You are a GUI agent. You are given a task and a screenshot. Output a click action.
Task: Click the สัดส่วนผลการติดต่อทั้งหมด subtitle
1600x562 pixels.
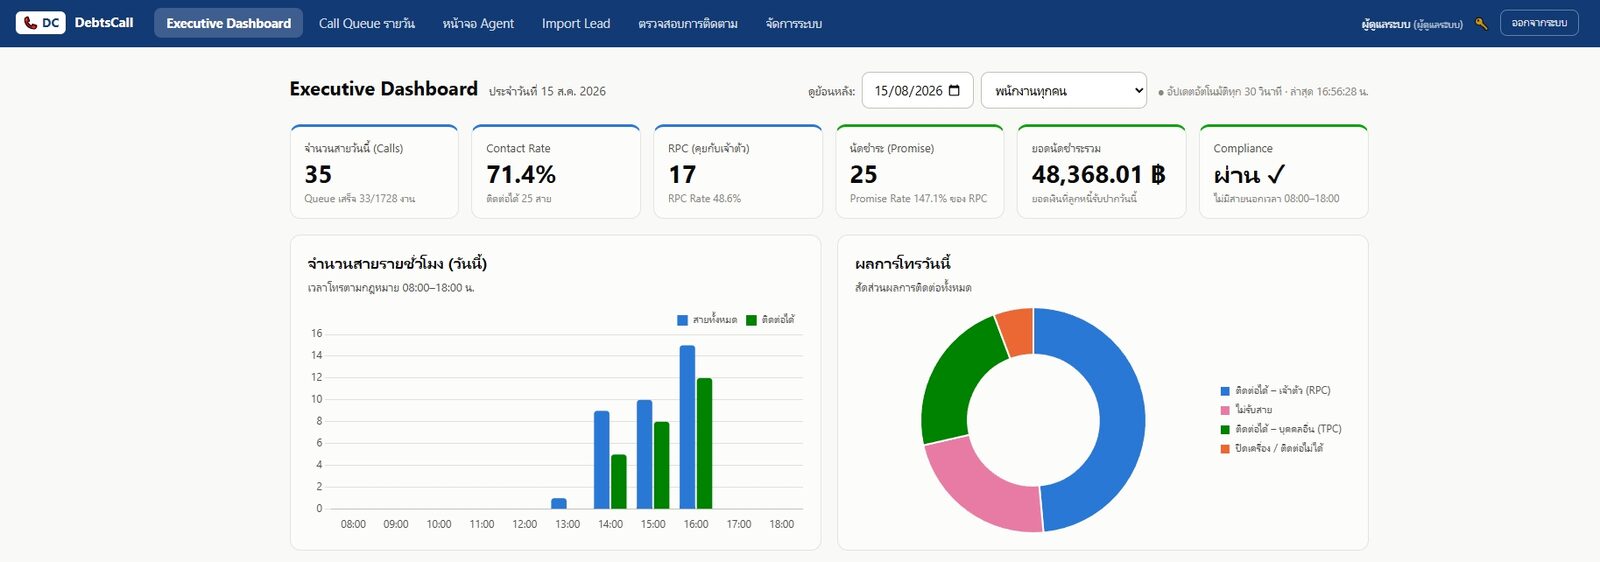pyautogui.click(x=913, y=288)
